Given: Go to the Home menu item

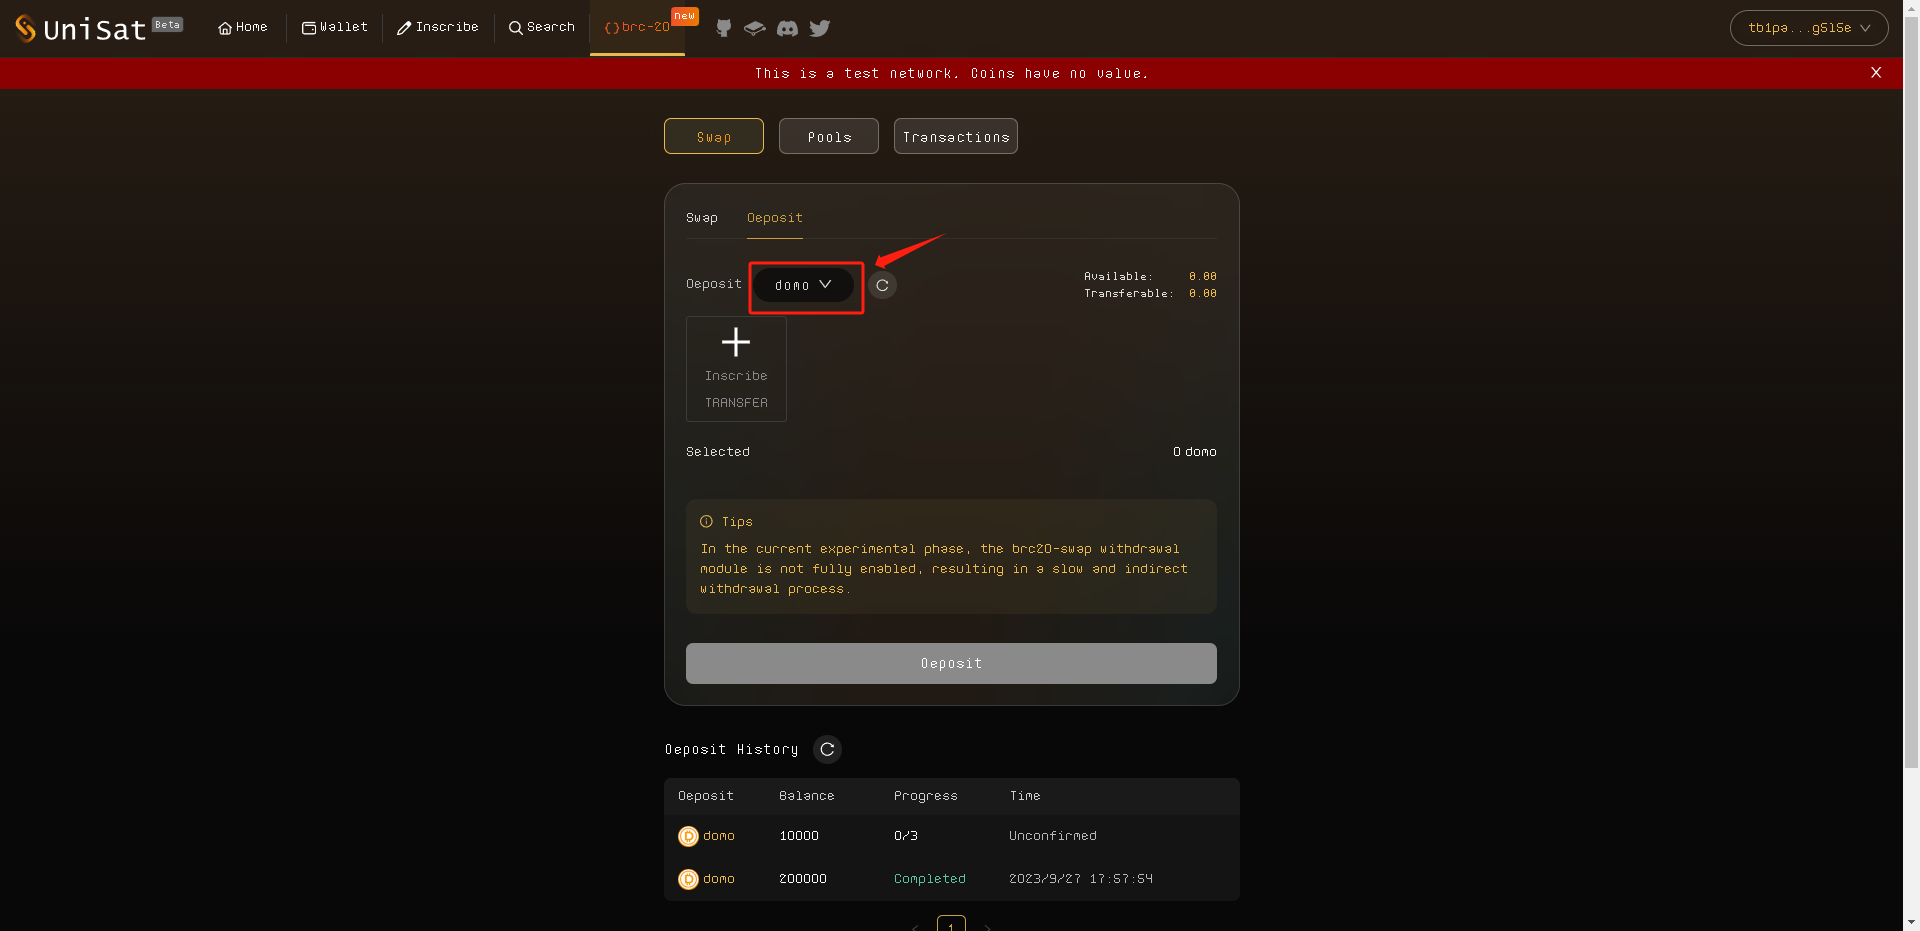Looking at the screenshot, I should point(243,28).
